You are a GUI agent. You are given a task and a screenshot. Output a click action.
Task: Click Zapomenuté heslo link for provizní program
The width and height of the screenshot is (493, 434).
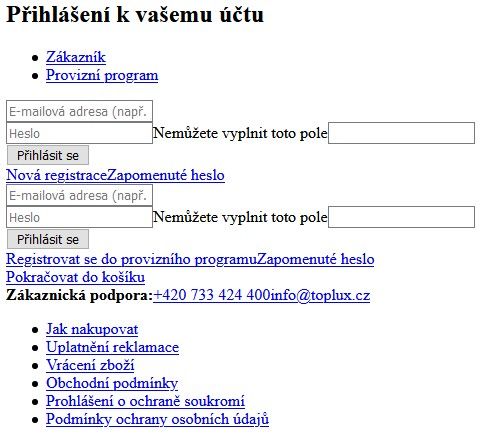coord(315,259)
